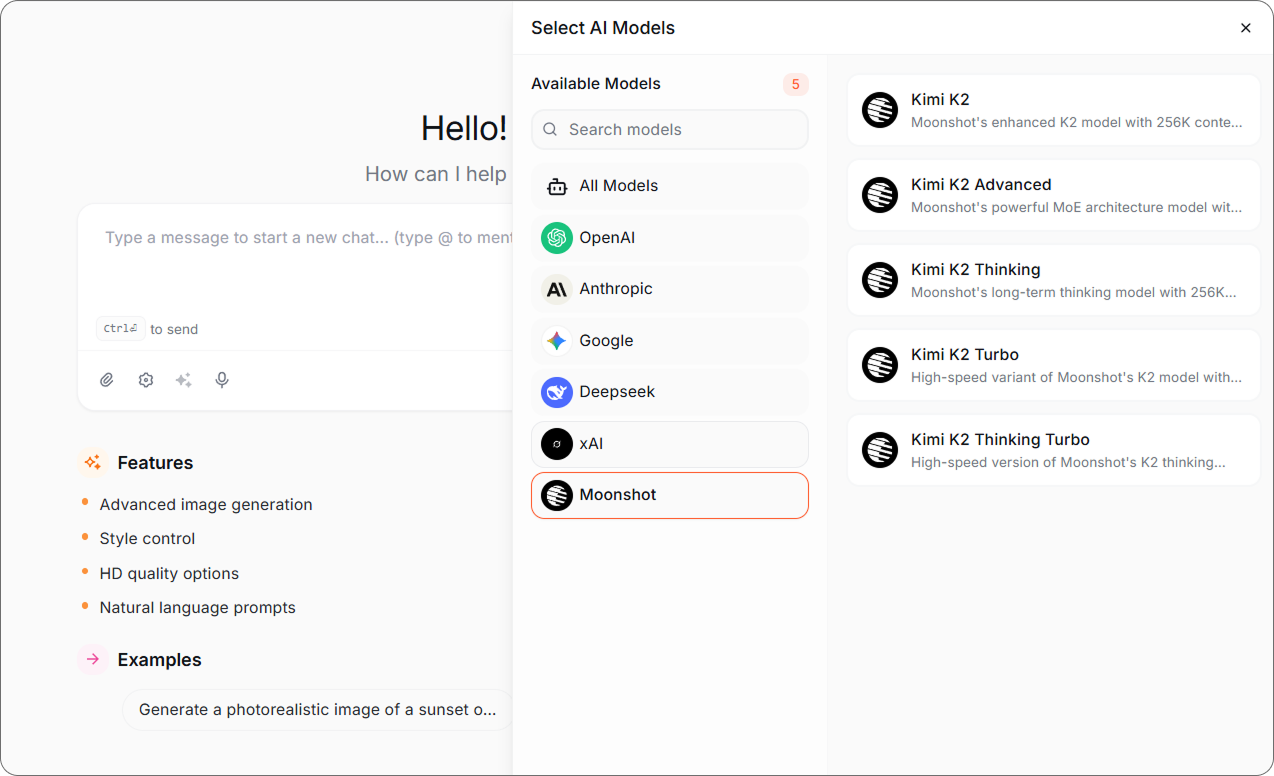The height and width of the screenshot is (776, 1274).
Task: Choose the Kimi K2 Thinking model
Action: coord(1054,280)
